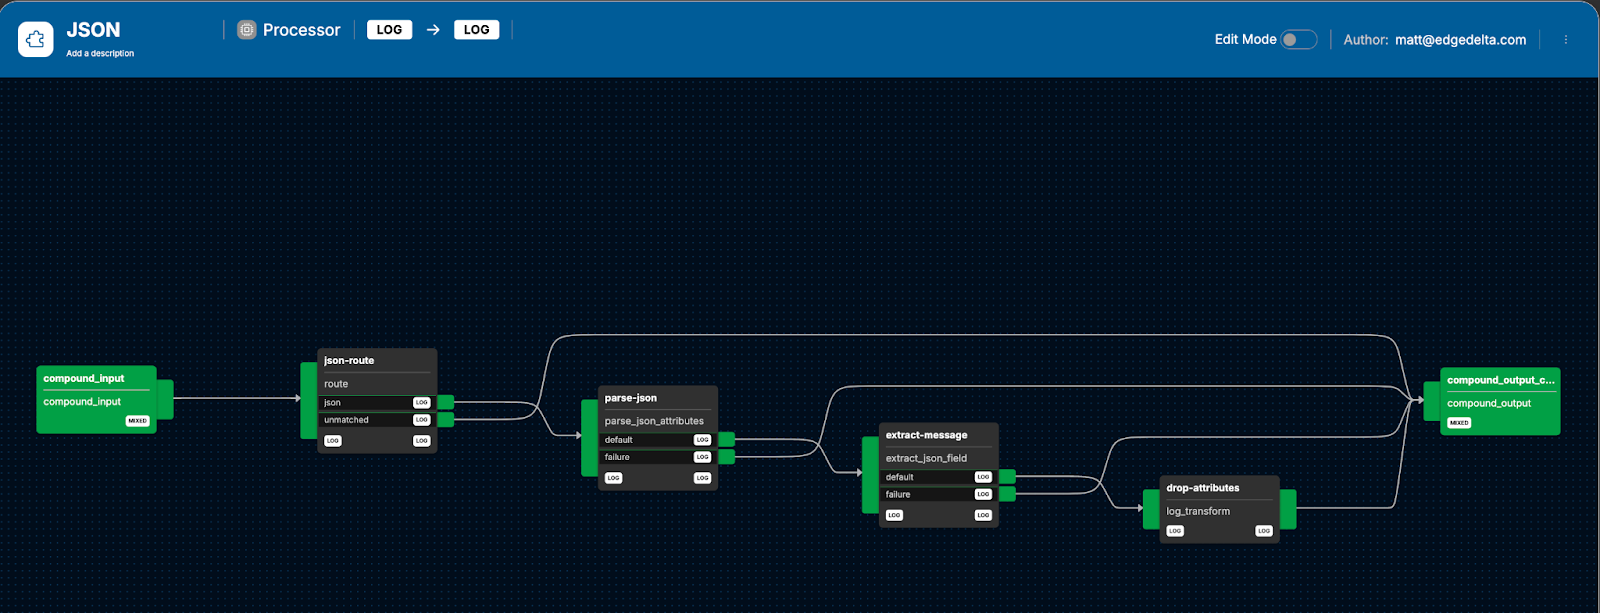Open the three-dot options menu
Viewport: 1600px width, 613px height.
1565,40
